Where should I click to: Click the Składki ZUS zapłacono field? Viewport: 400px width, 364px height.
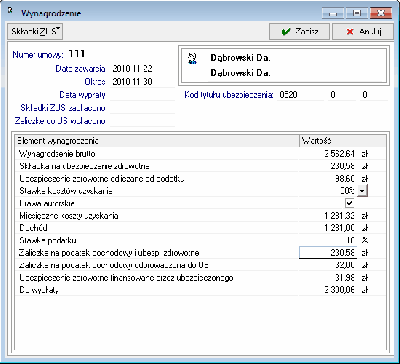[142, 108]
